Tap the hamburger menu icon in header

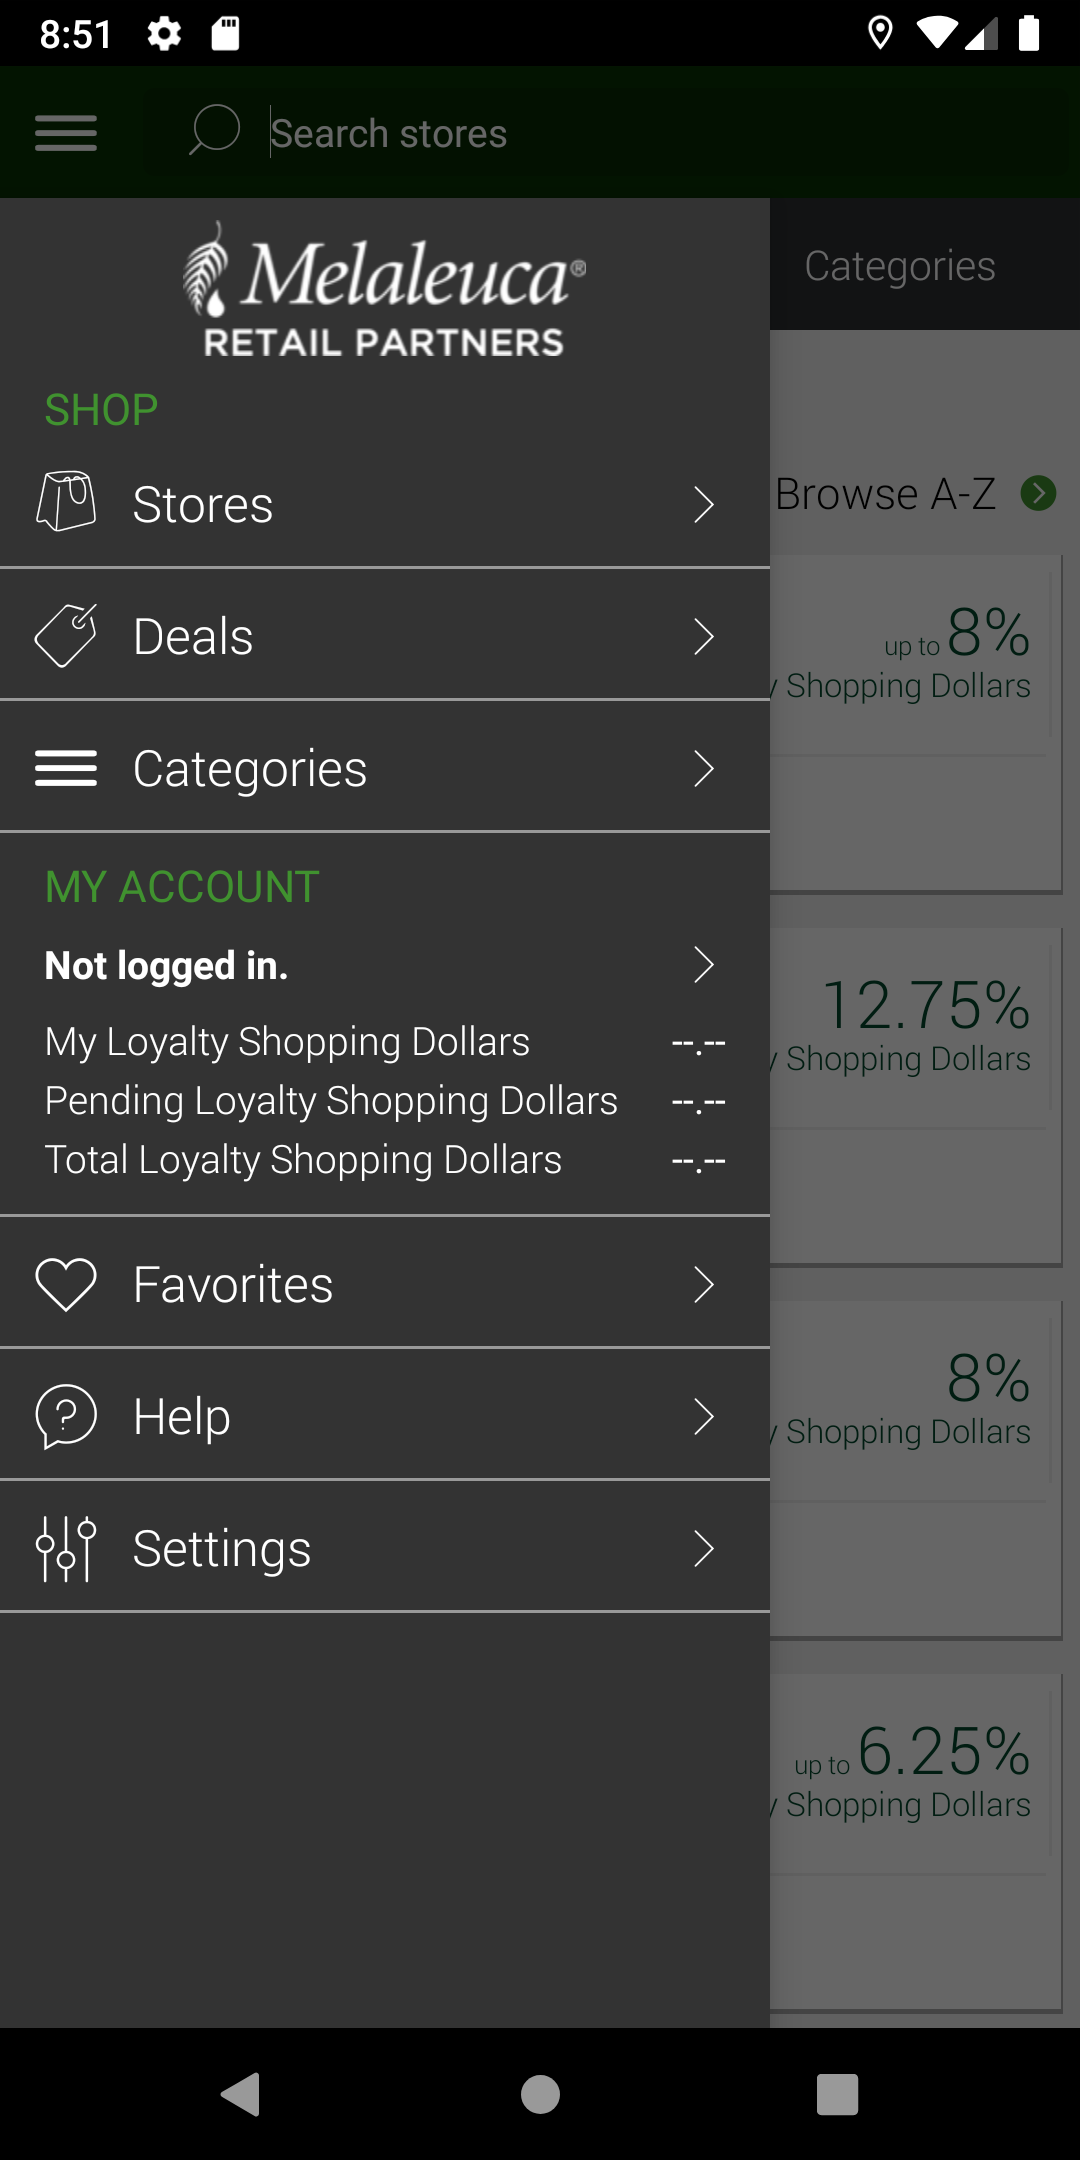(x=66, y=133)
